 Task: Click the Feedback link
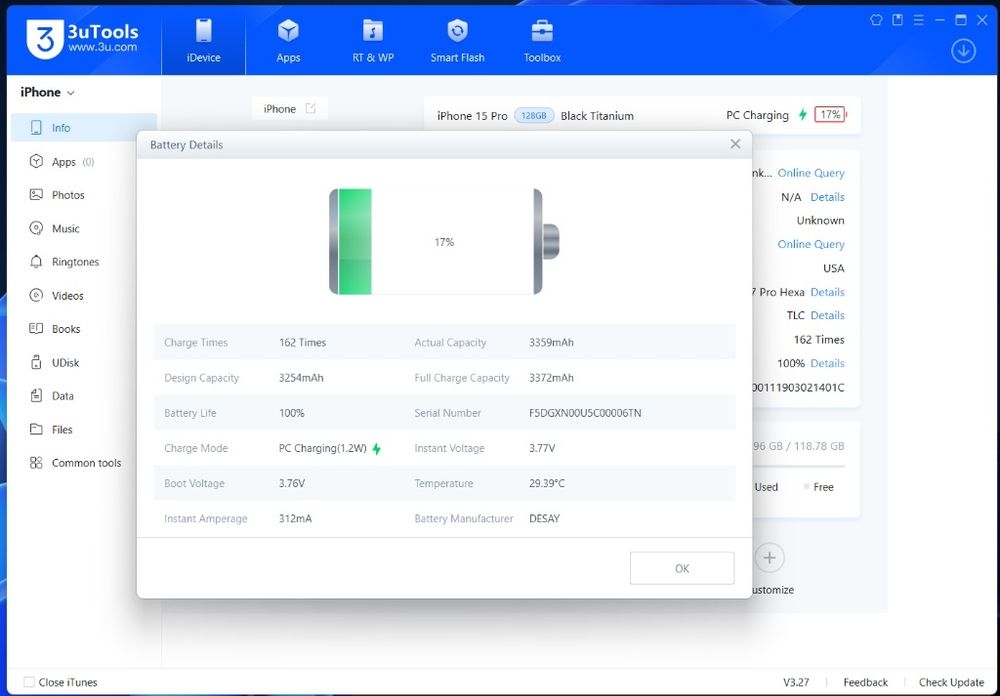pos(865,682)
